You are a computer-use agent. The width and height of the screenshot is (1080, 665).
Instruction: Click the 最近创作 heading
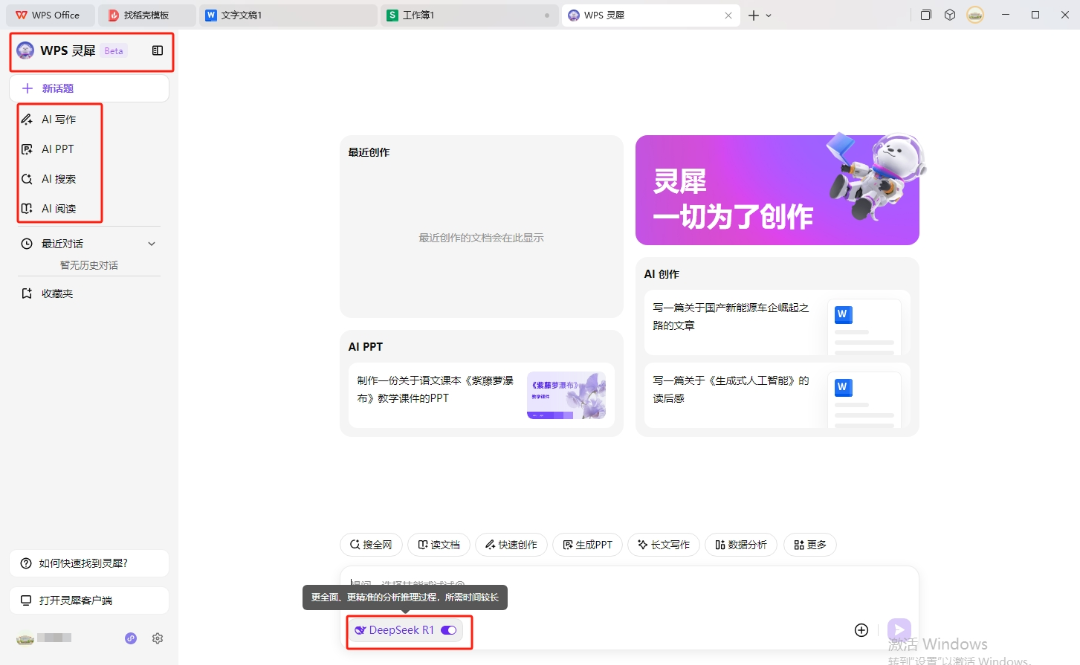coord(368,152)
